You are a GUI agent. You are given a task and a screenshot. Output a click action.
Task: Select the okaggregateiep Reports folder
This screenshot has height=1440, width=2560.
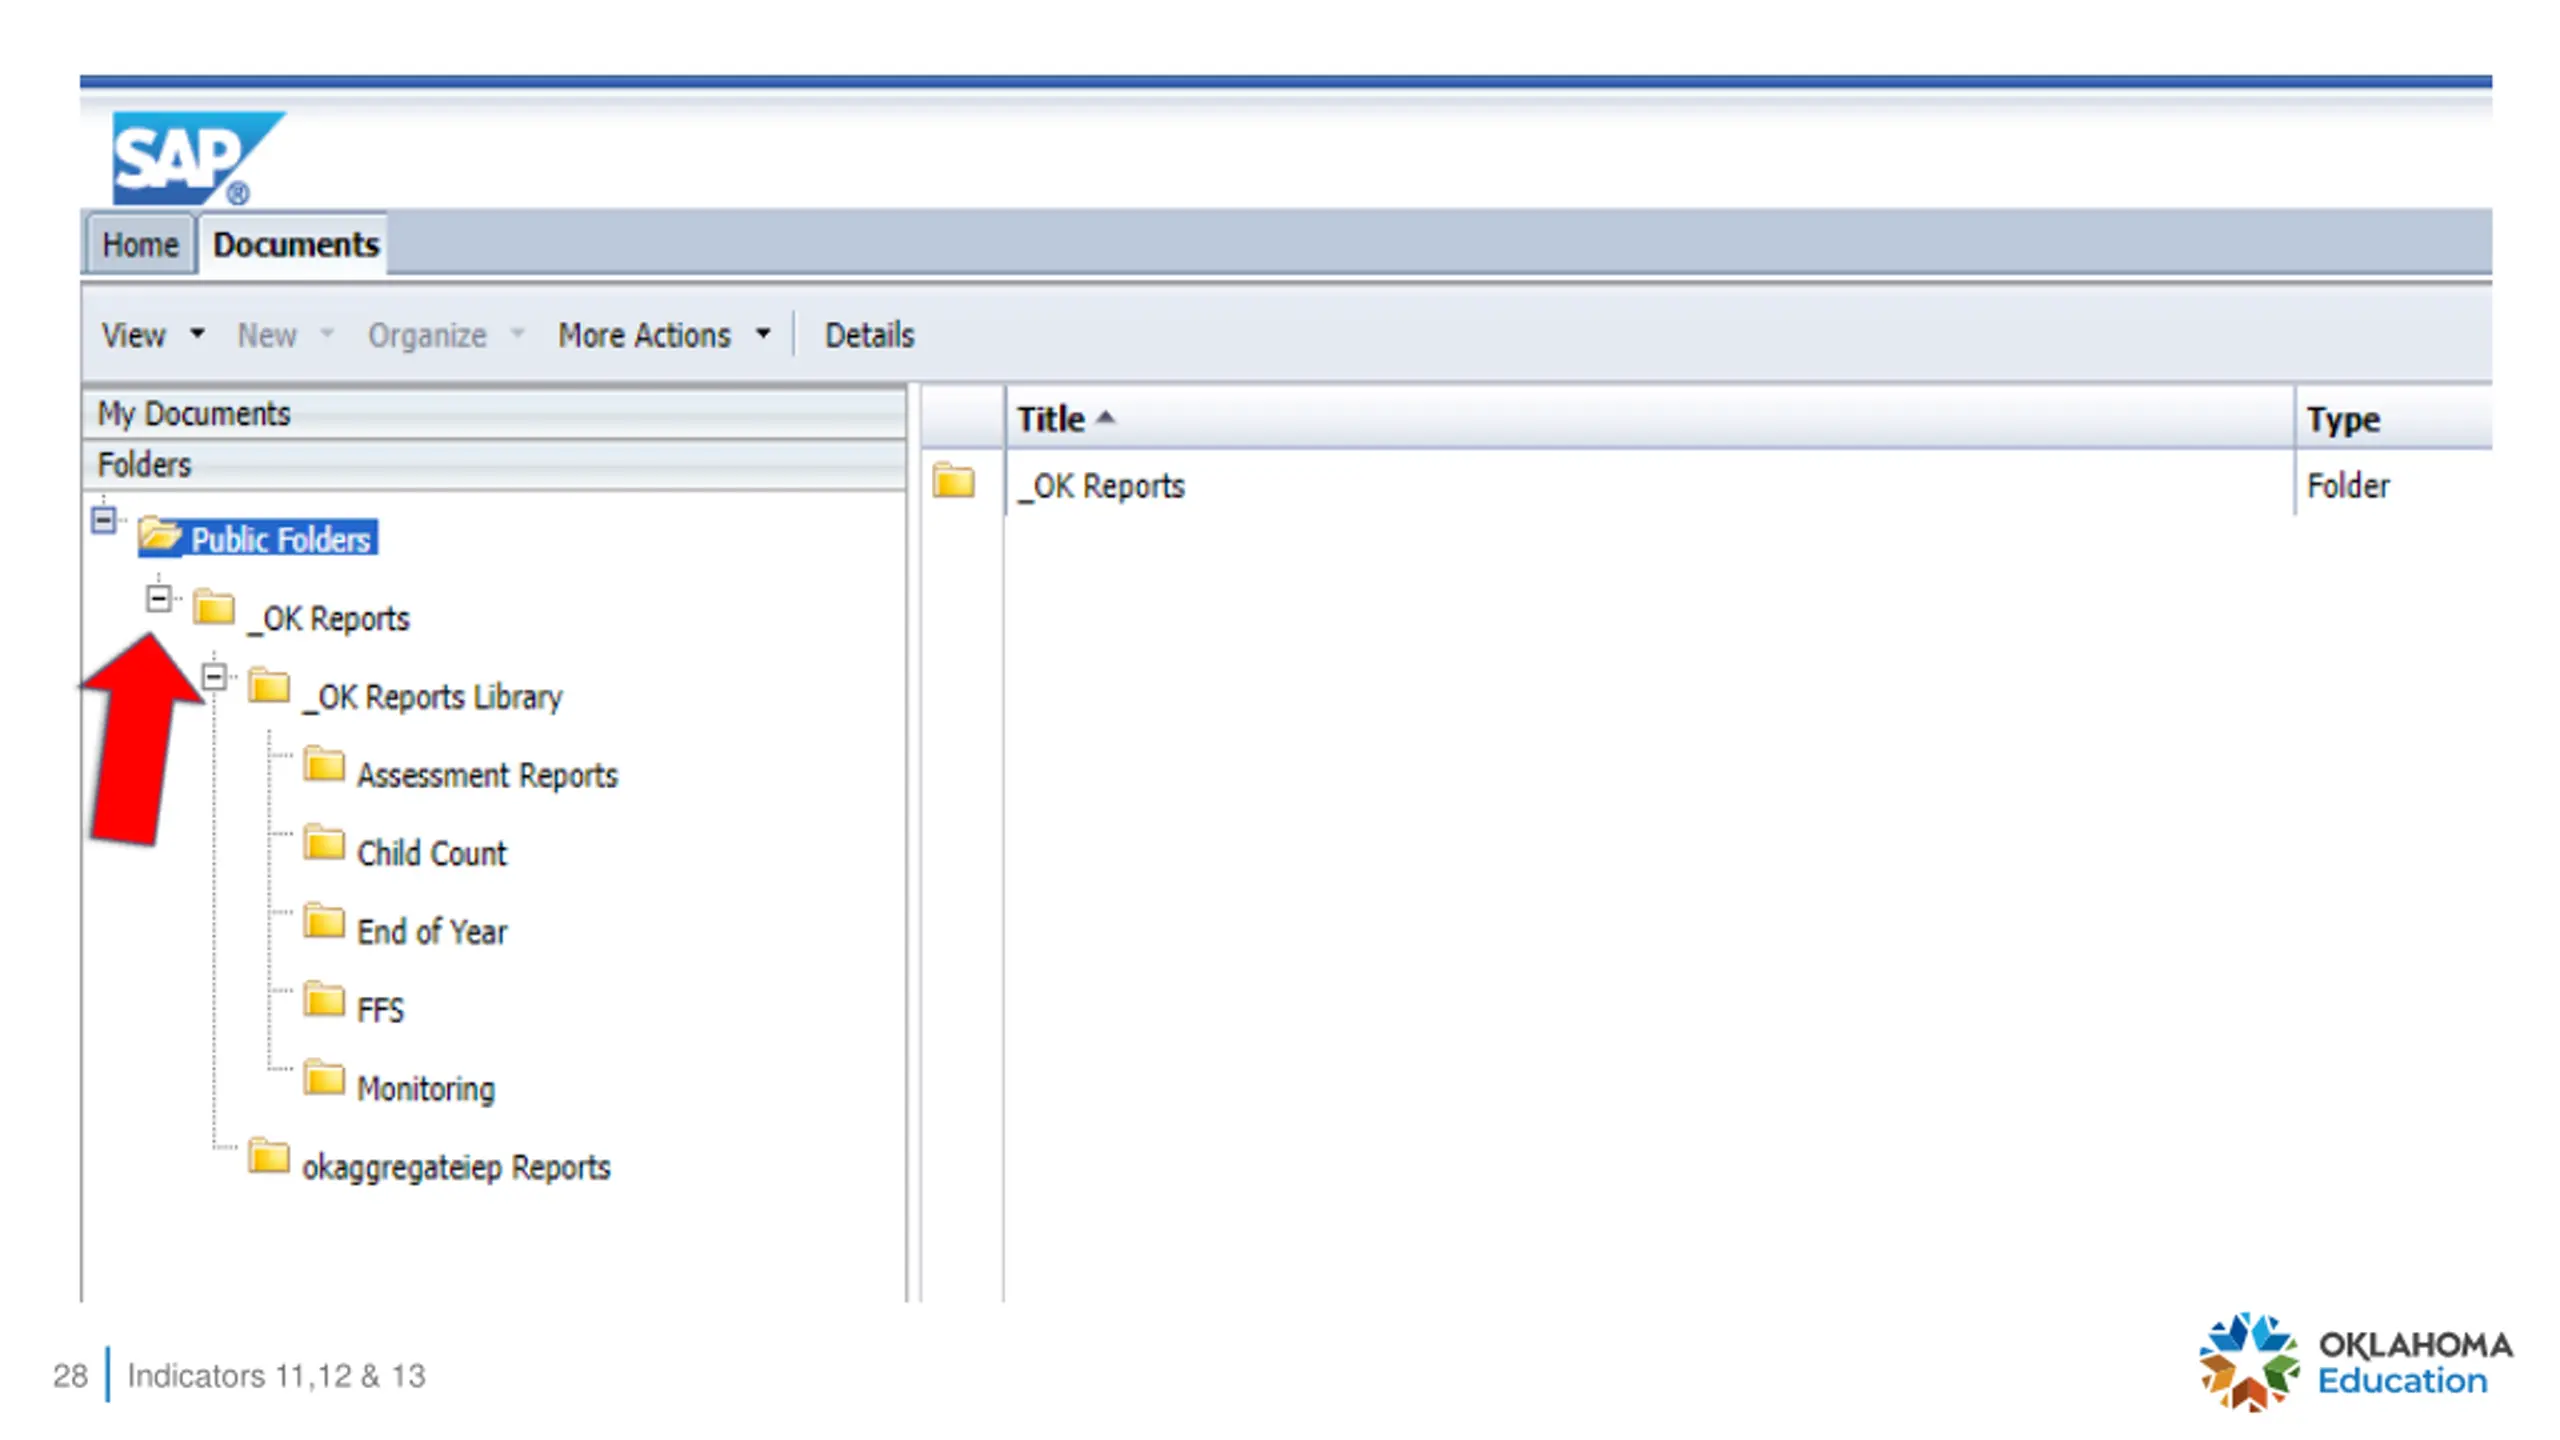pyautogui.click(x=456, y=1167)
